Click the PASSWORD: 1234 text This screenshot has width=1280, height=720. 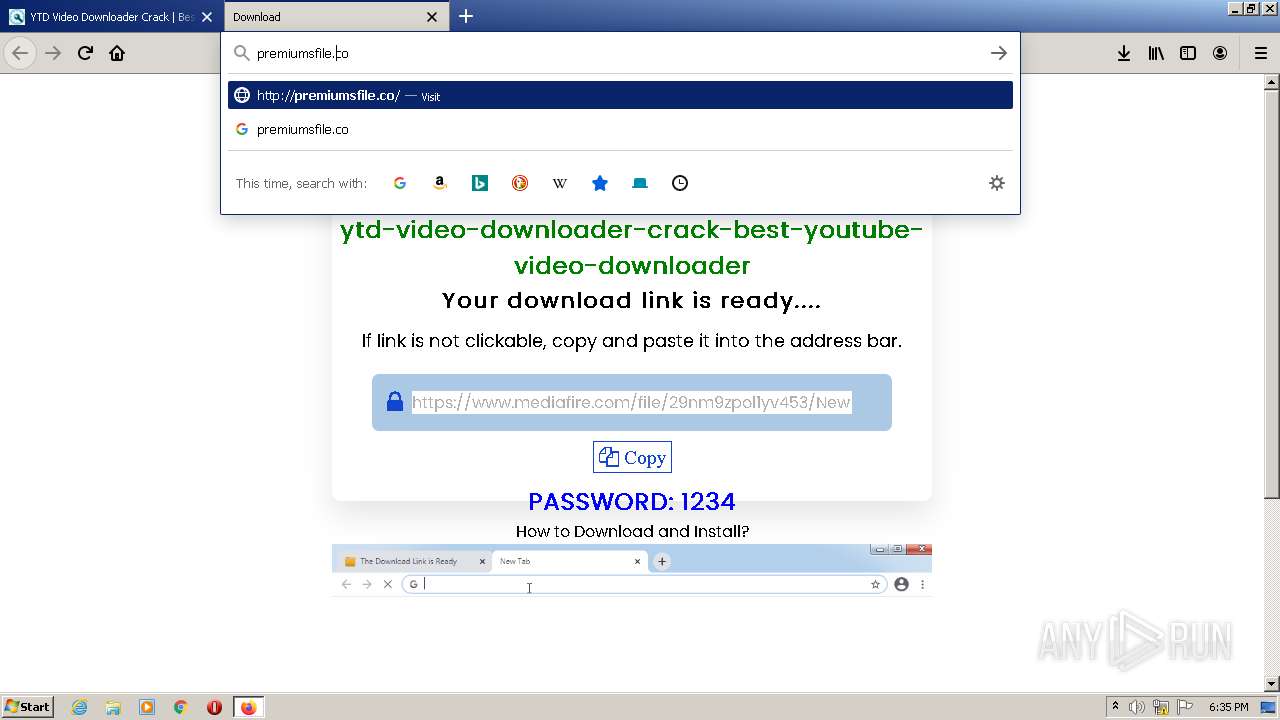(x=632, y=501)
